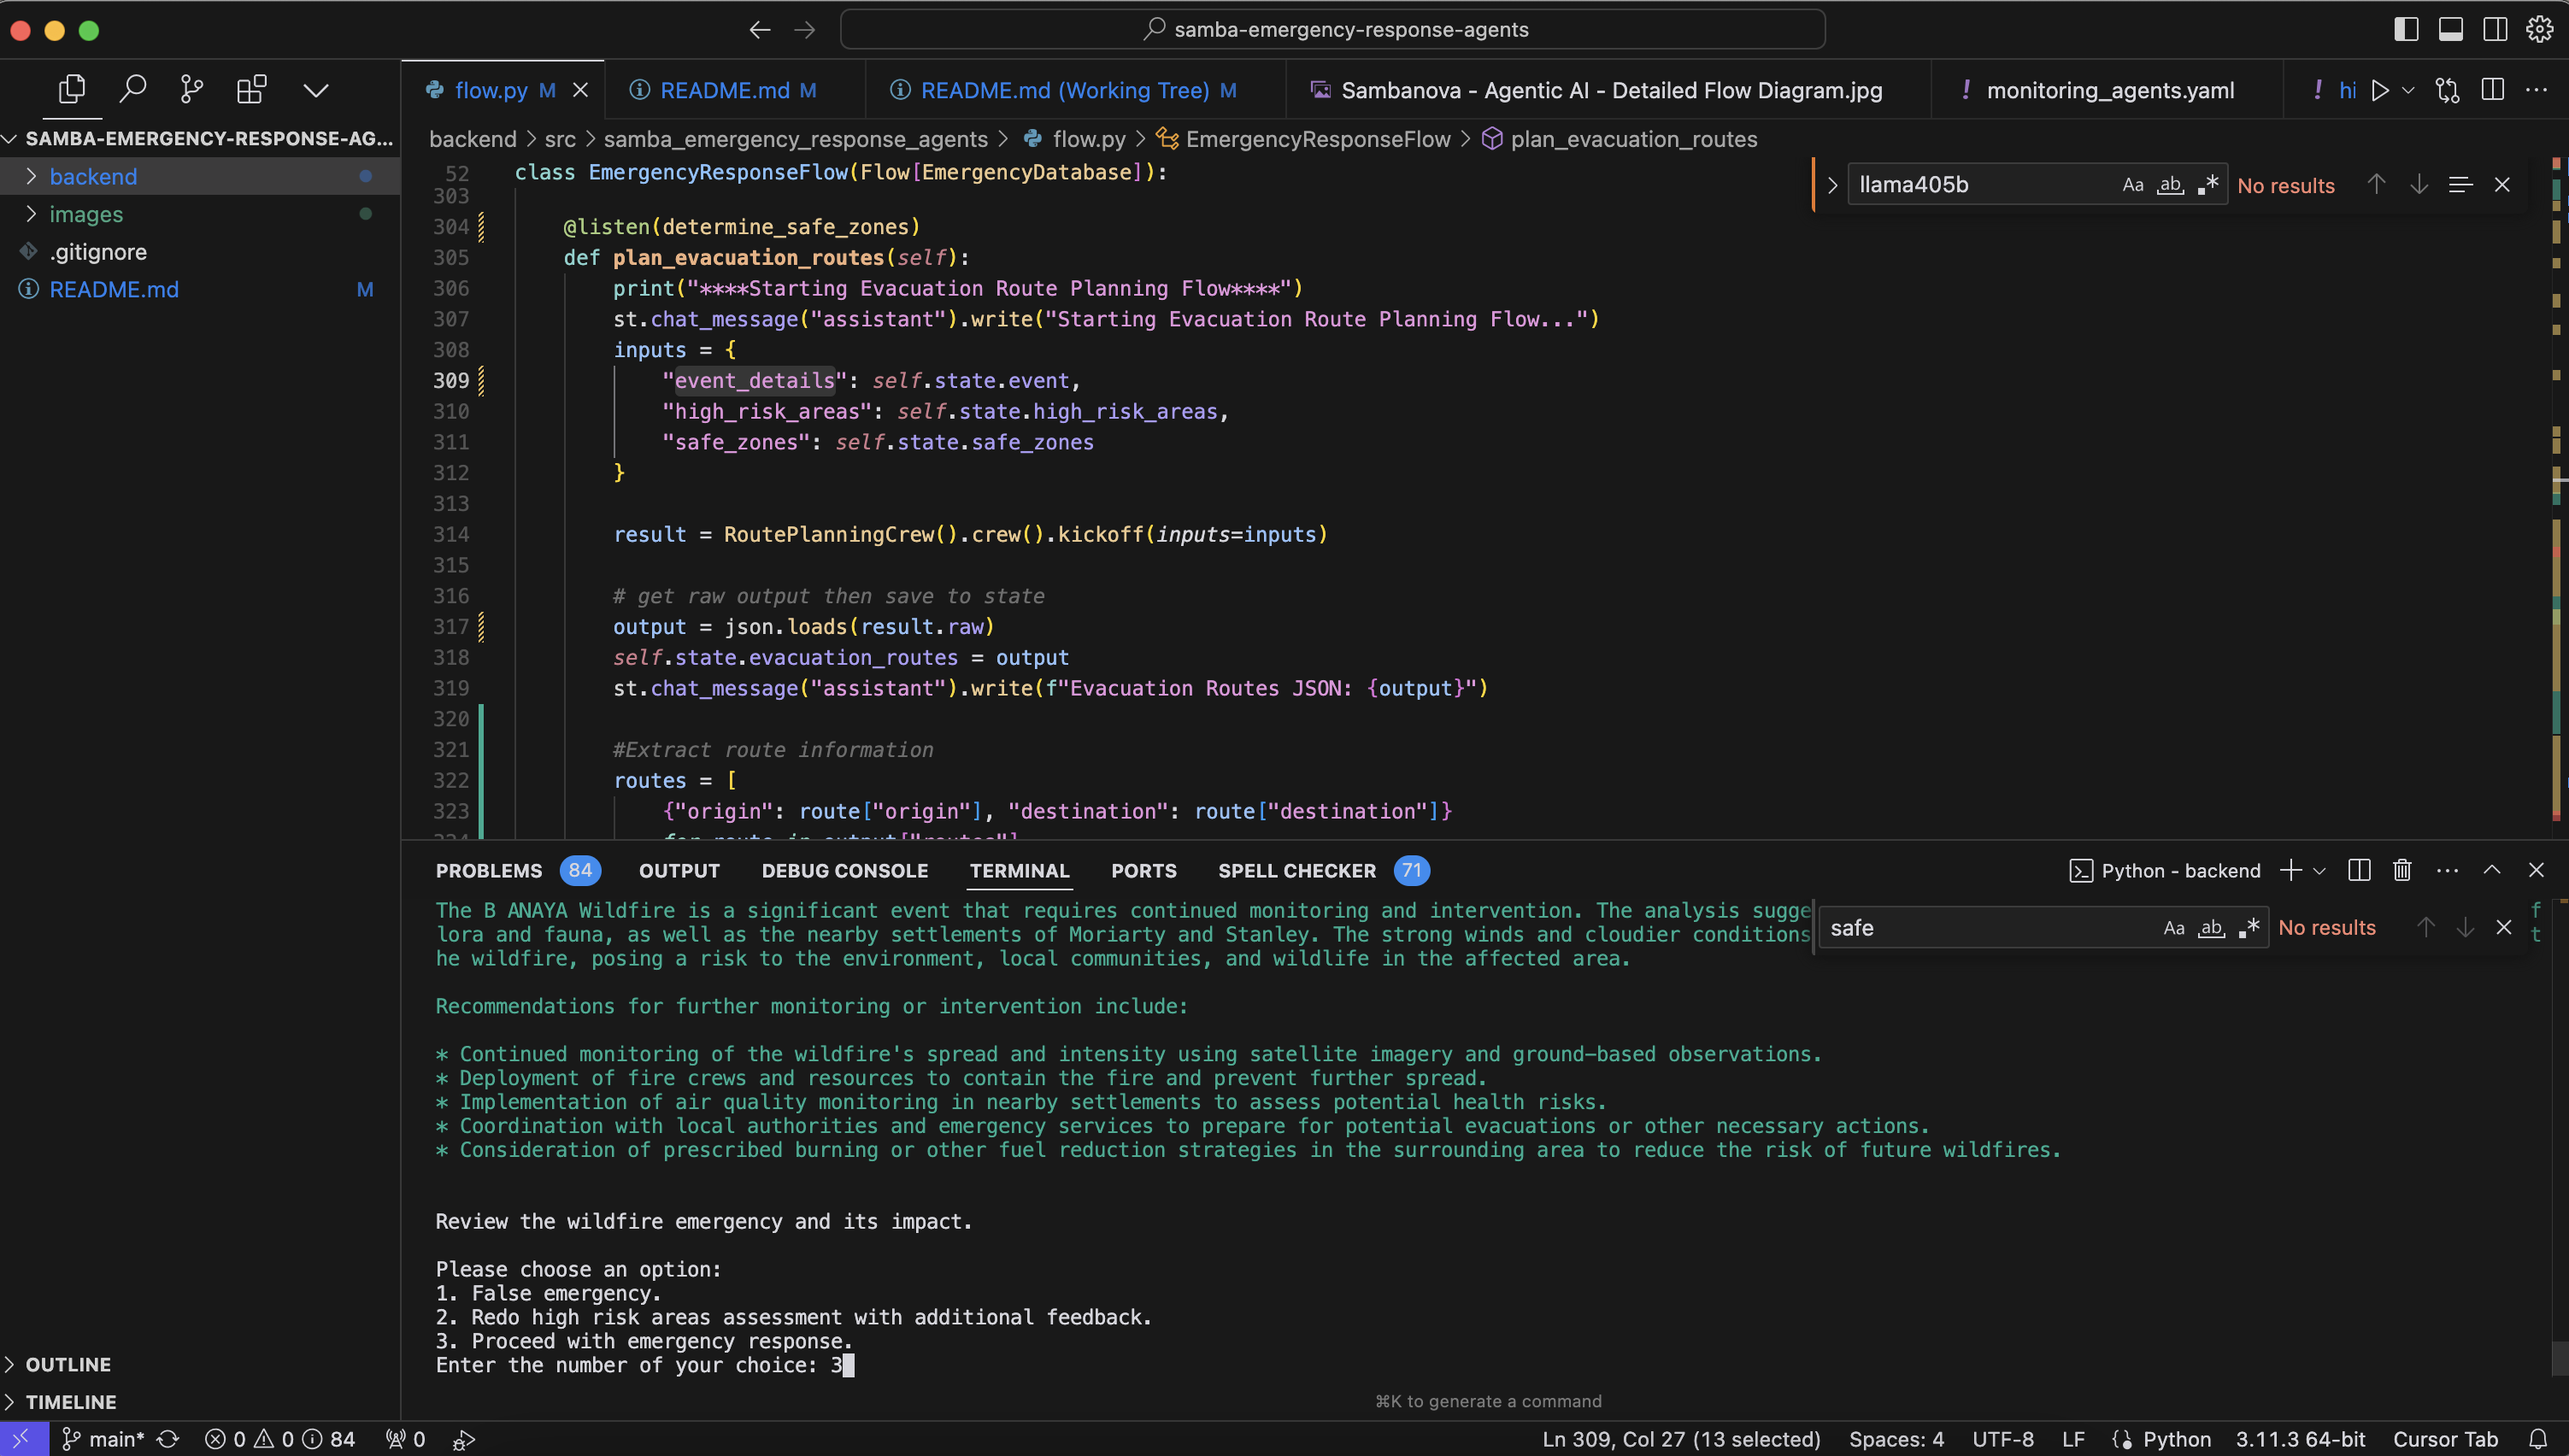Kill terminal with the trash icon
Image resolution: width=2569 pixels, height=1456 pixels.
coord(2402,870)
